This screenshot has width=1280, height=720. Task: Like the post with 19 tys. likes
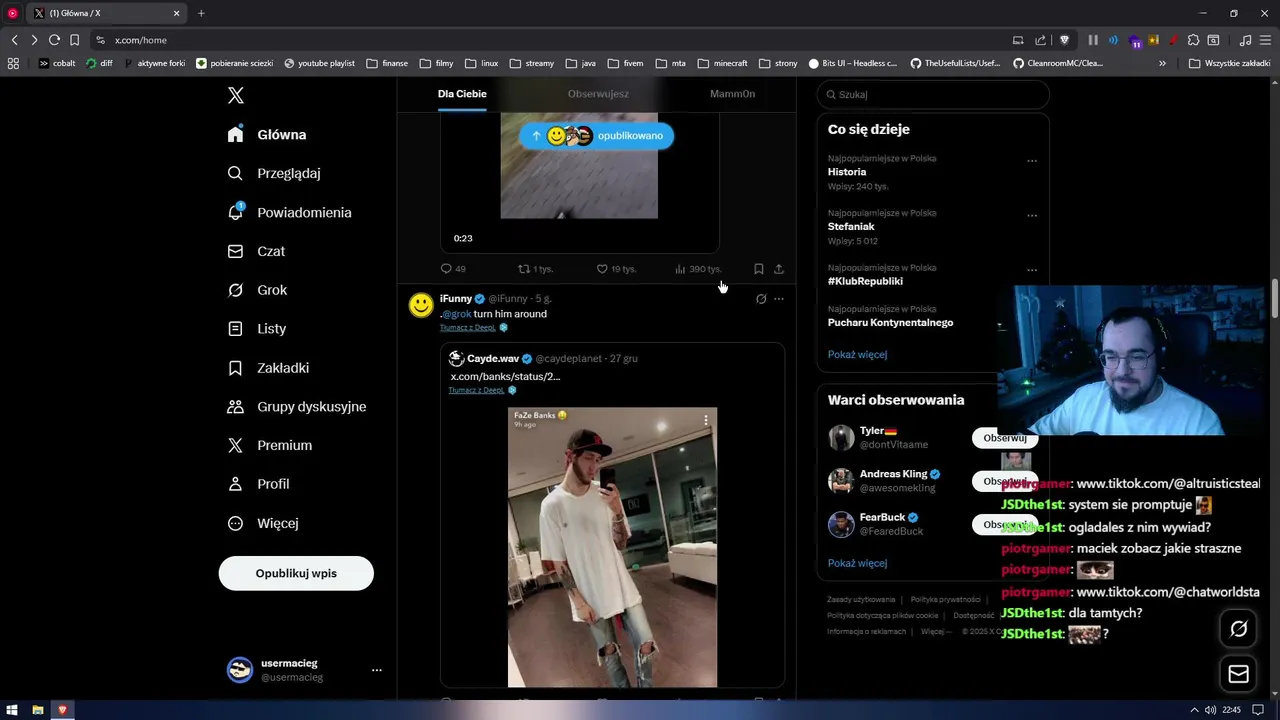click(x=616, y=269)
